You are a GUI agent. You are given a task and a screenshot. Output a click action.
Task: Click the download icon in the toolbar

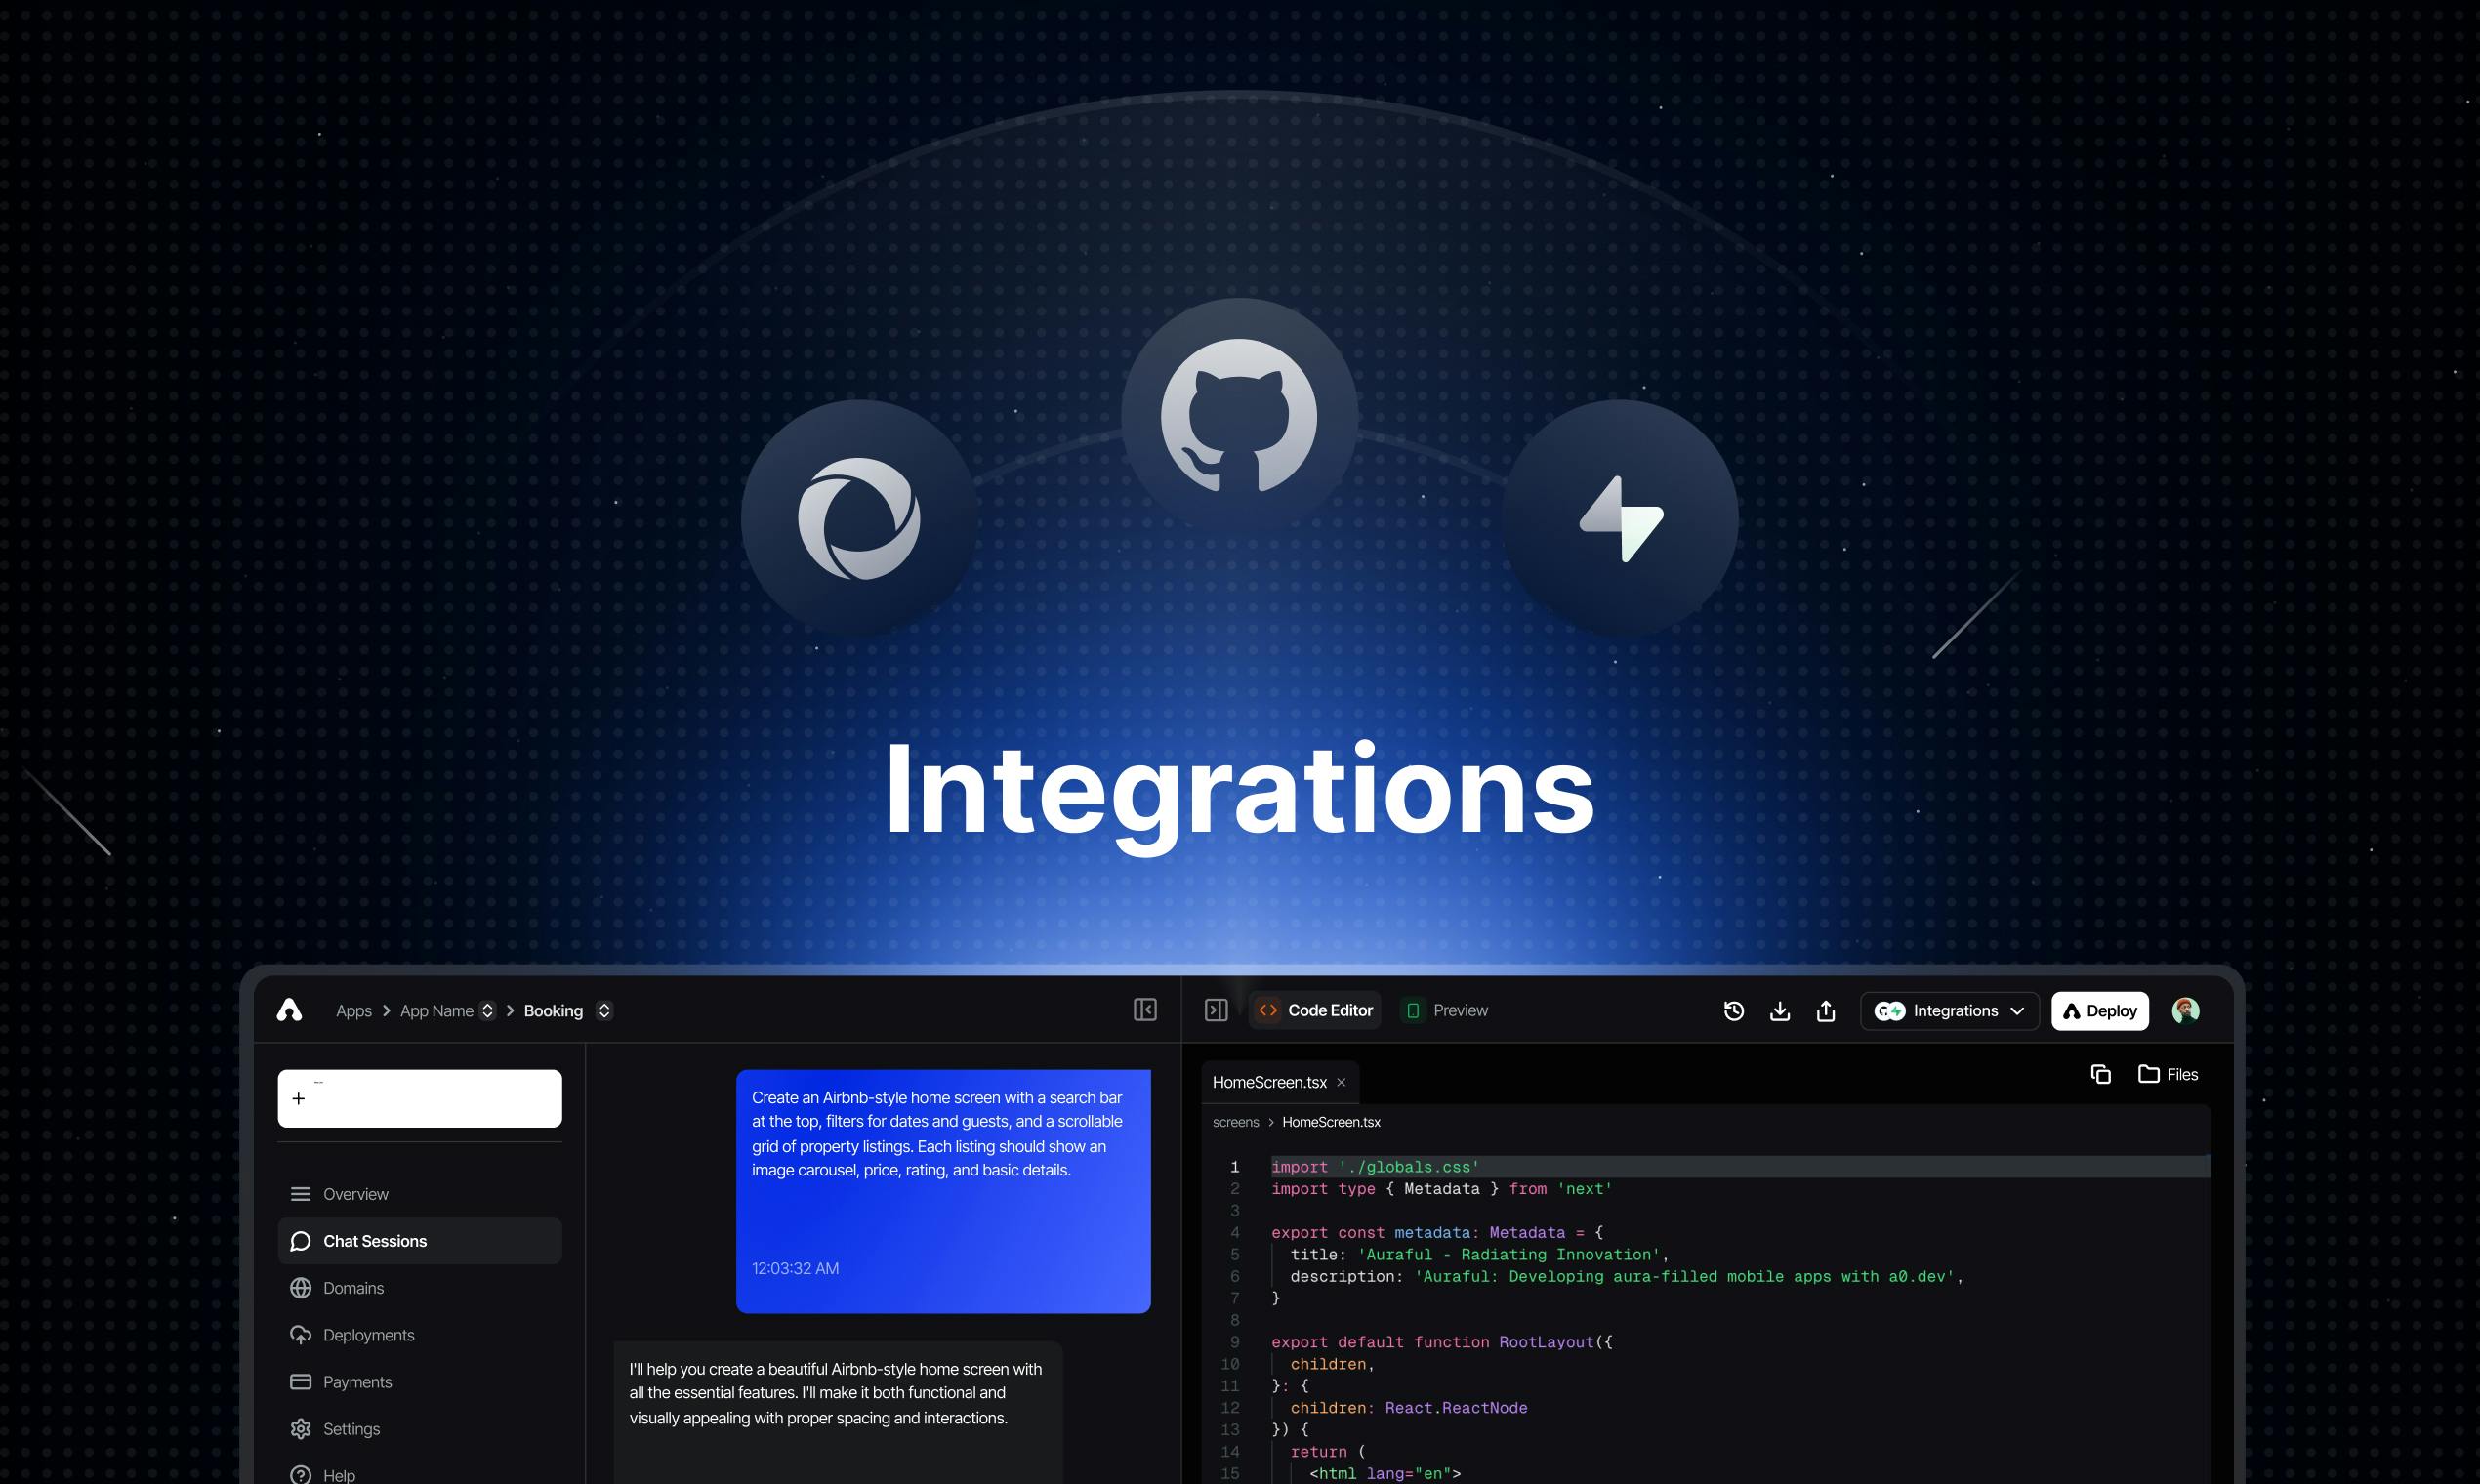(x=1780, y=1011)
